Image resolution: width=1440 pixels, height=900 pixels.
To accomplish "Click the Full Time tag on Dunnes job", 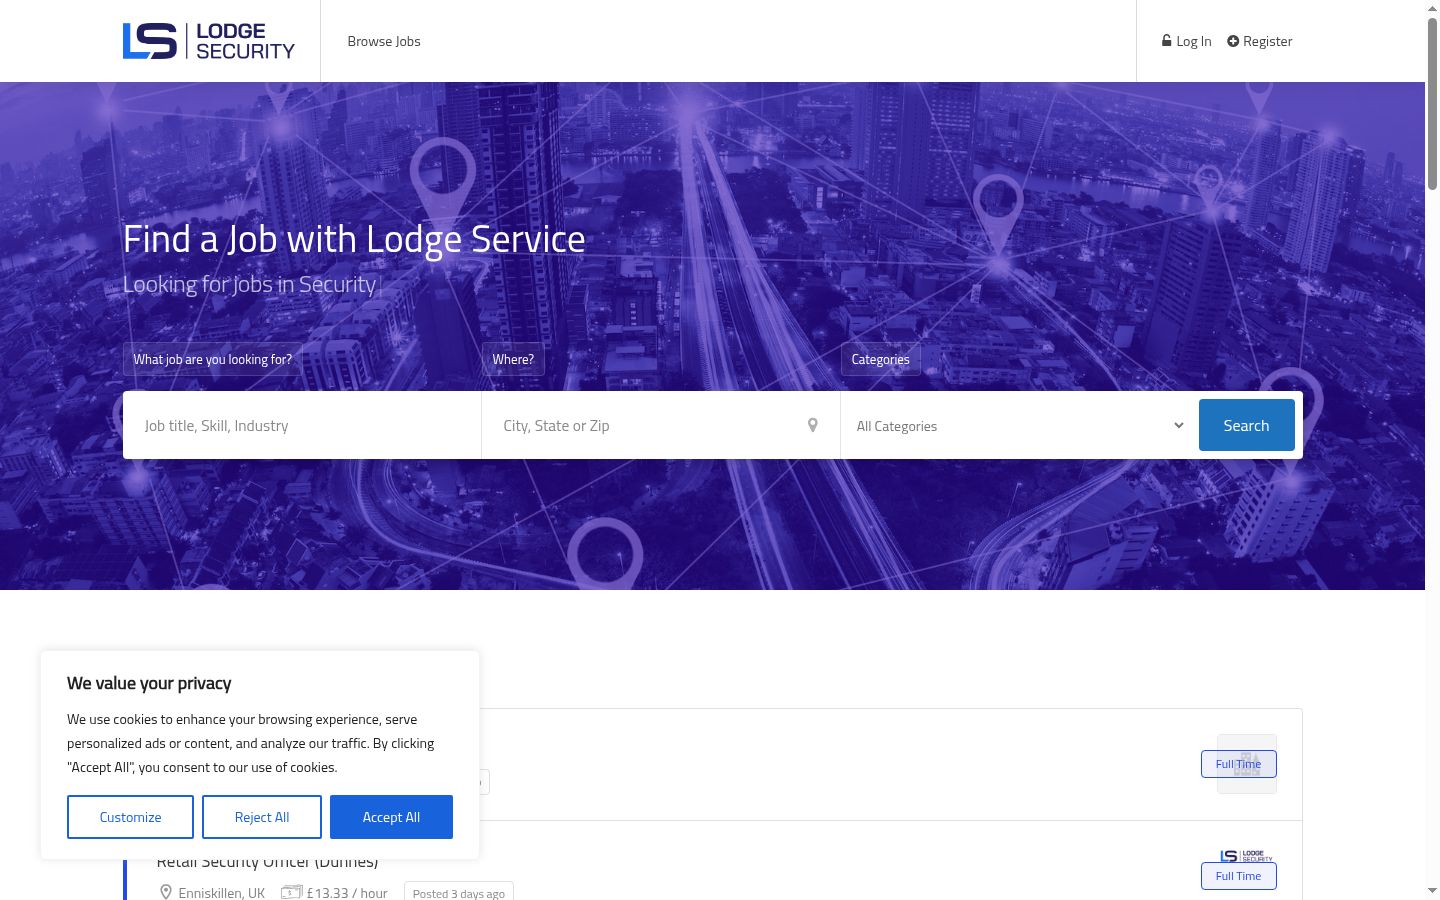I will tap(1239, 876).
